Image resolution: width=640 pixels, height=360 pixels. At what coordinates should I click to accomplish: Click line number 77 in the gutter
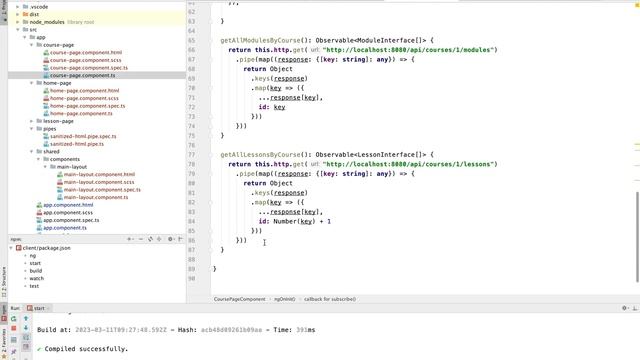[x=191, y=155]
